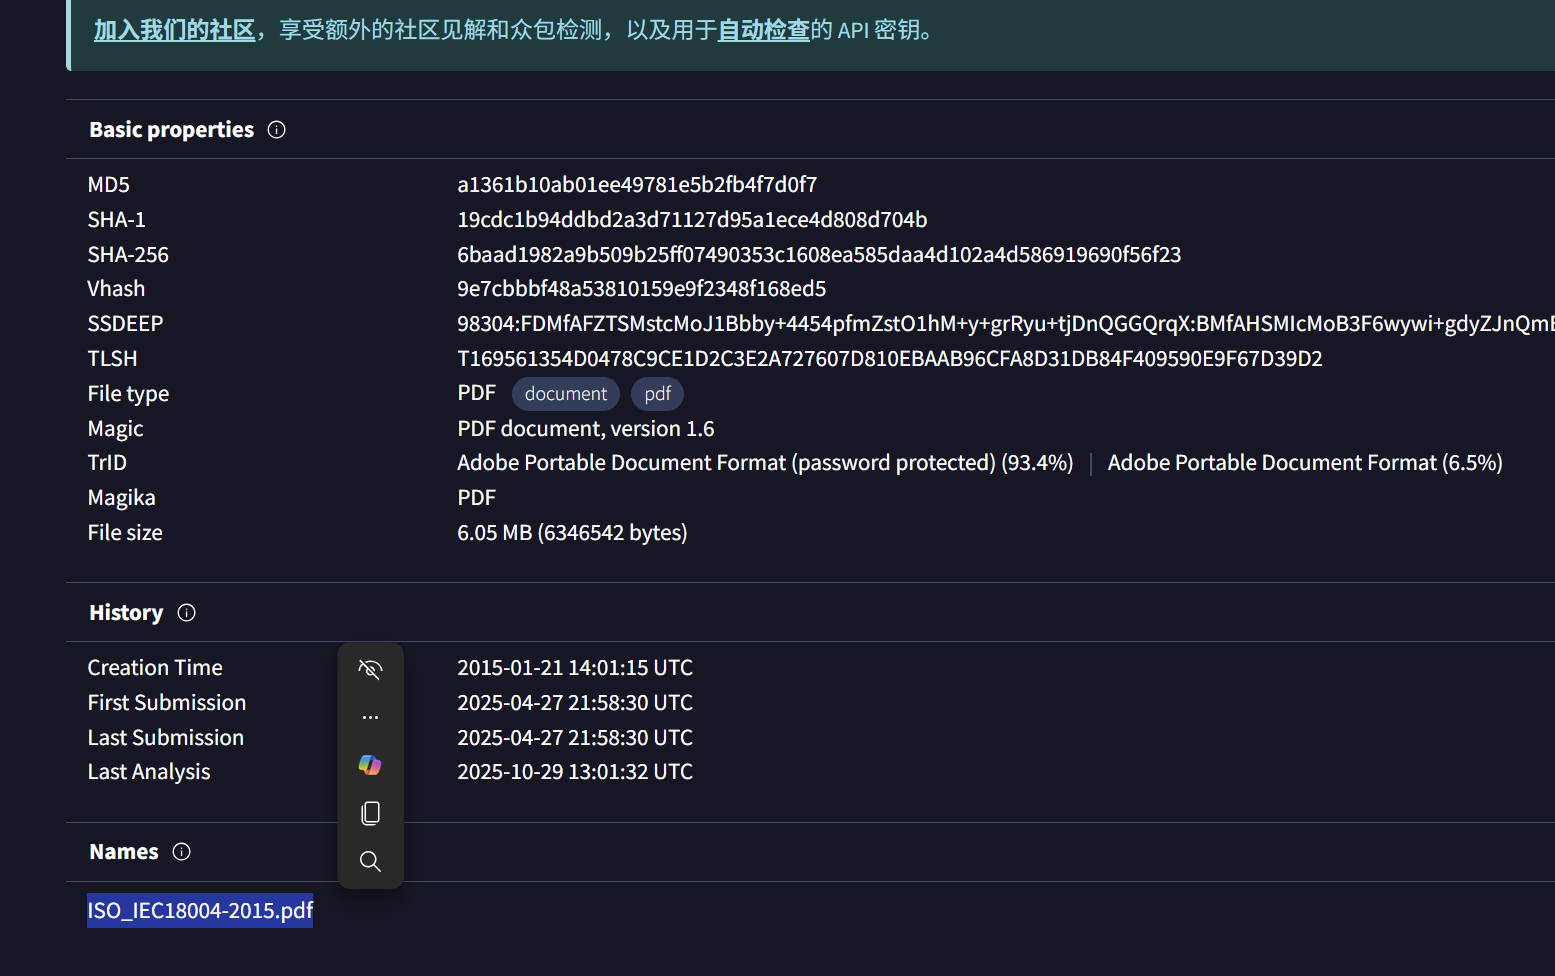
Task: Click the Basic properties info icon
Action: tap(277, 130)
